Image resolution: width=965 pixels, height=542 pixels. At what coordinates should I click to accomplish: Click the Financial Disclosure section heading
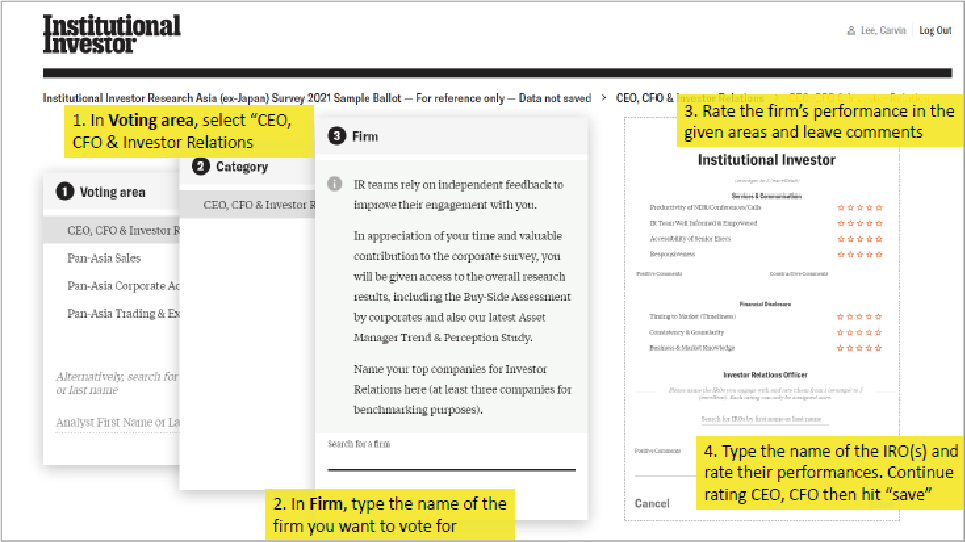tap(765, 304)
